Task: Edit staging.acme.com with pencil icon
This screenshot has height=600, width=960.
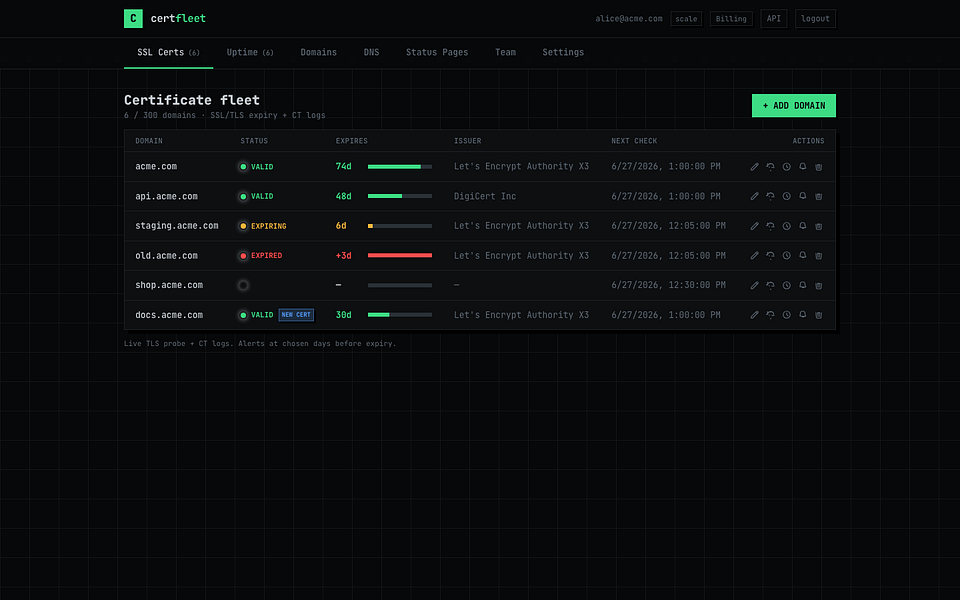Action: pyautogui.click(x=754, y=226)
